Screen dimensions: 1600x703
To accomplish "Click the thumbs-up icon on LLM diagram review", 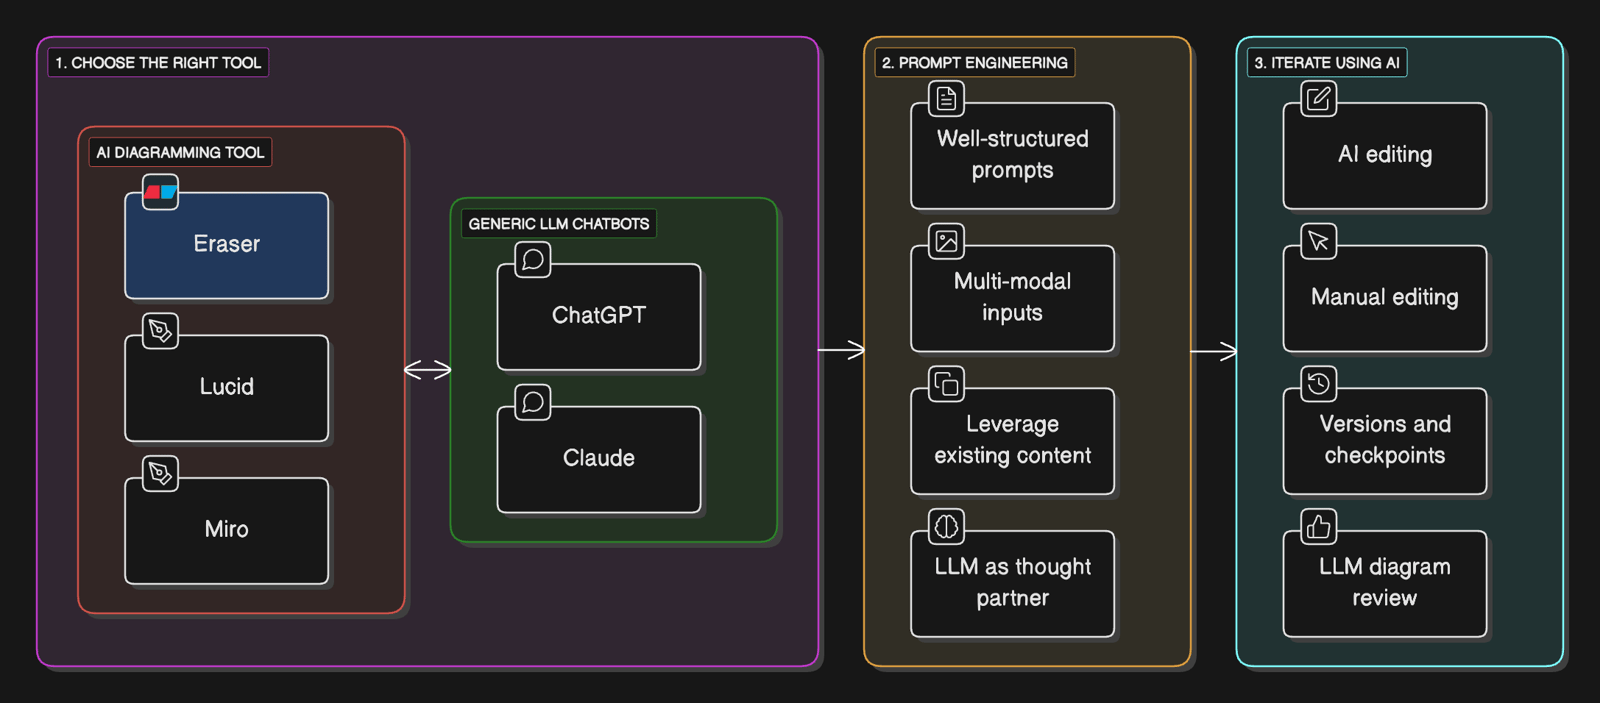I will click(x=1319, y=526).
